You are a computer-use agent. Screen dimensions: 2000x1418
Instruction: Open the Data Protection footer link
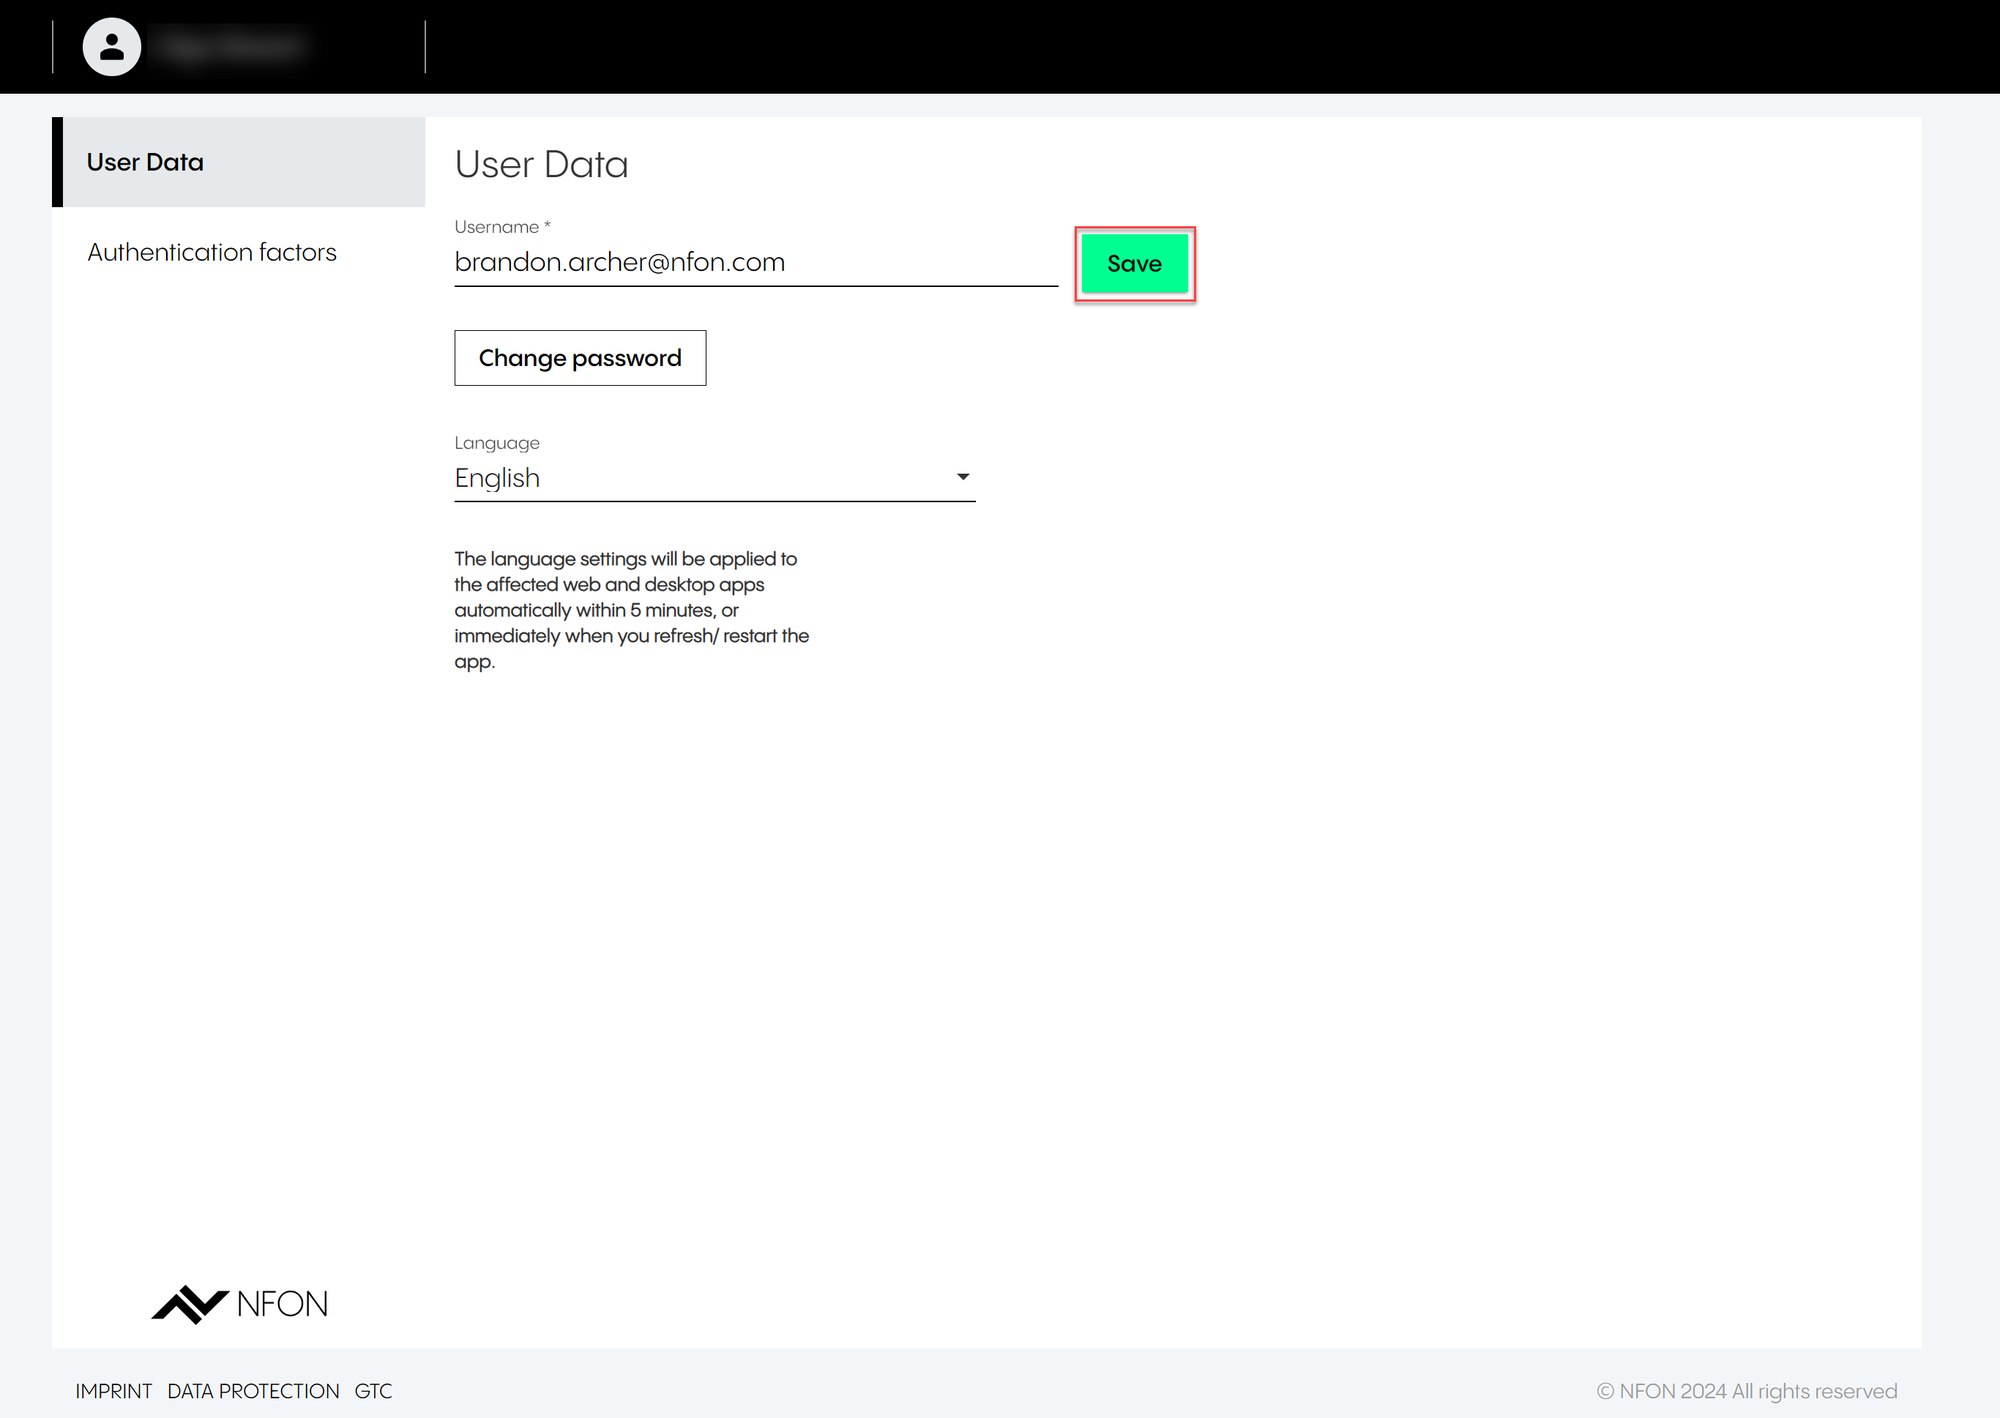click(x=253, y=1391)
